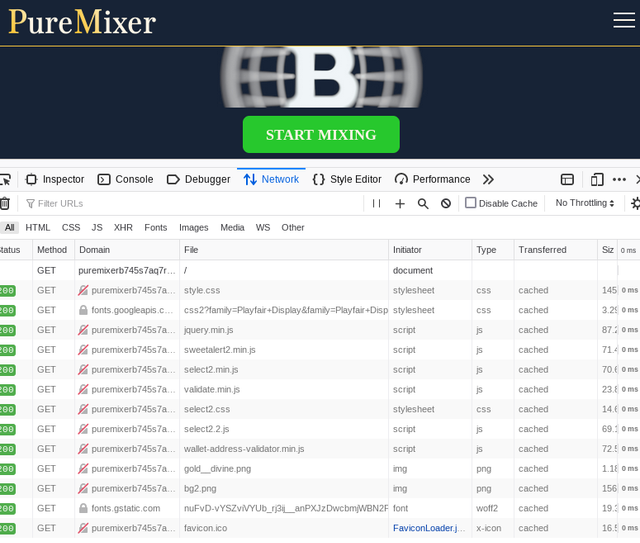Filter requests by WS
640x543 pixels.
(263, 227)
